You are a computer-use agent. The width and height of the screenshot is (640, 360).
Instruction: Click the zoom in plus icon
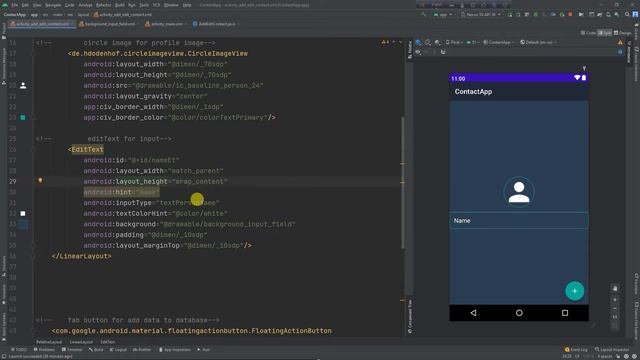(615, 300)
